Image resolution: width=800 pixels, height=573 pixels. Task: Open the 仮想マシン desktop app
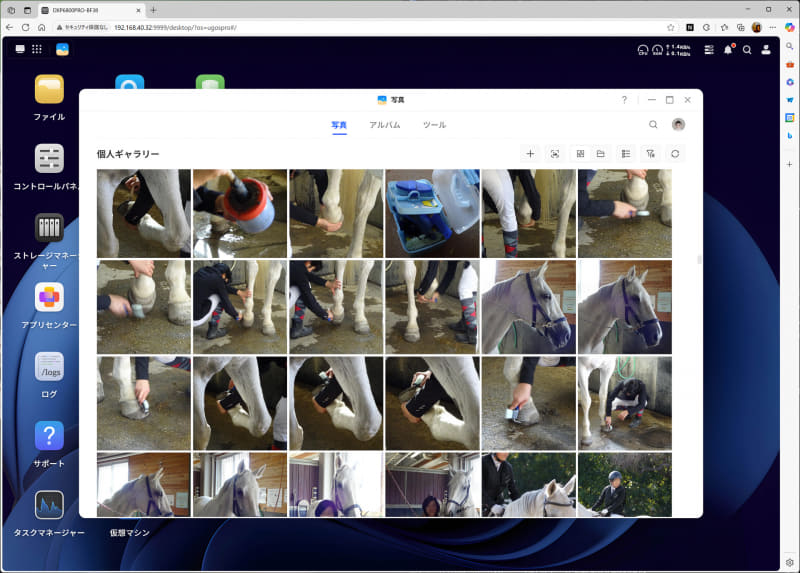(130, 532)
